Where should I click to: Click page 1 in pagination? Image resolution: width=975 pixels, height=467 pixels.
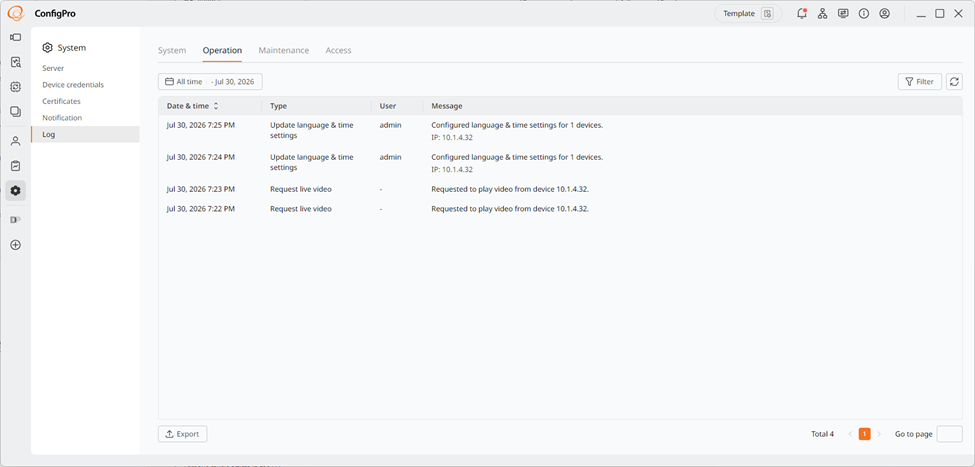tap(864, 434)
